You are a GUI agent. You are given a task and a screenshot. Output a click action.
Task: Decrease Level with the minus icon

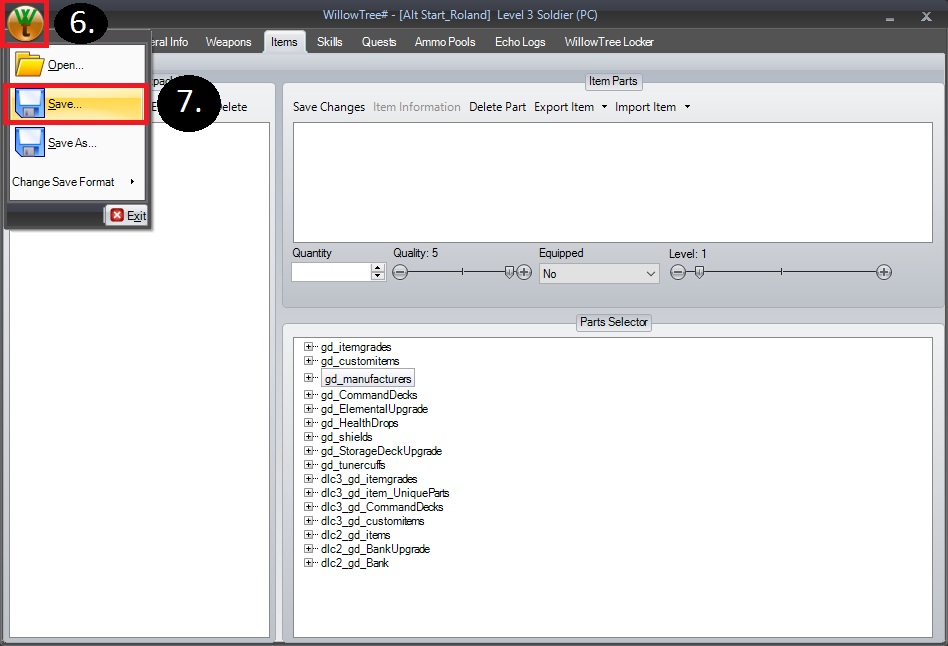pyautogui.click(x=678, y=272)
